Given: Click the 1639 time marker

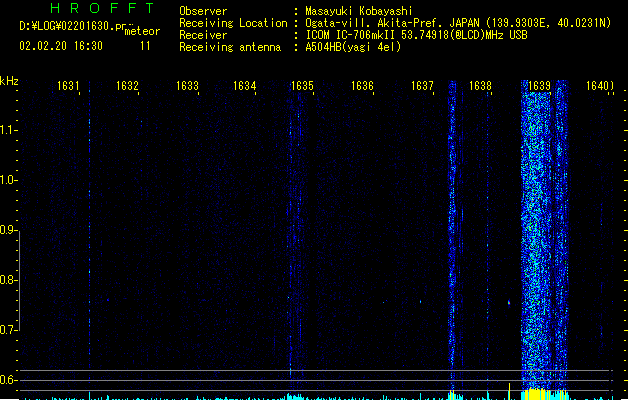Looking at the screenshot, I should tap(540, 86).
